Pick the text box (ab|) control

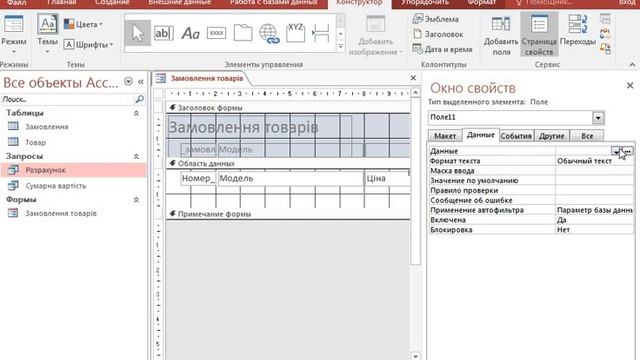pyautogui.click(x=164, y=33)
